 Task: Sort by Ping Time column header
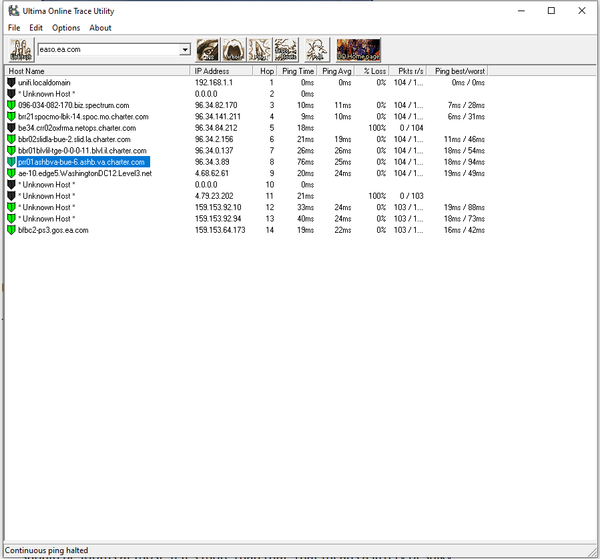(297, 71)
